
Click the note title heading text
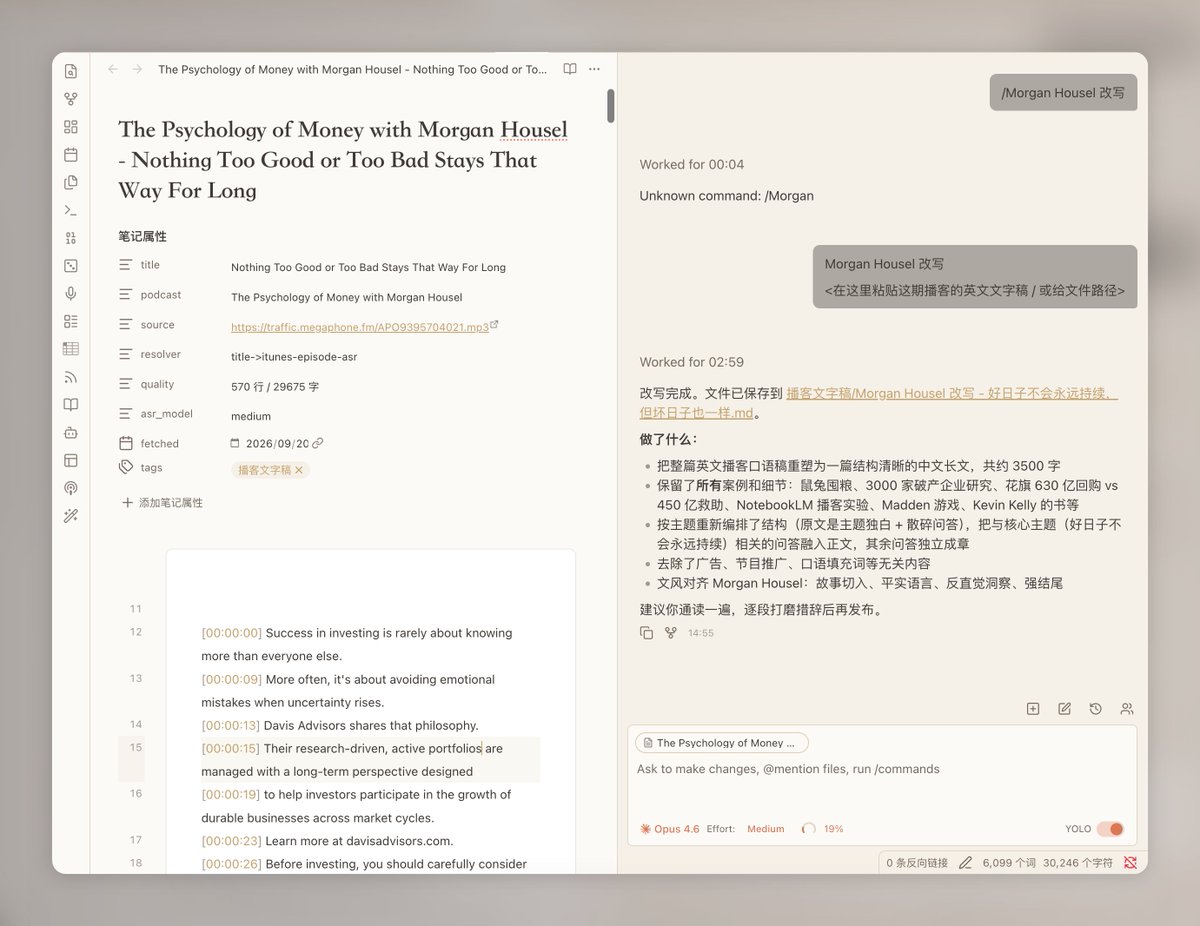343,160
